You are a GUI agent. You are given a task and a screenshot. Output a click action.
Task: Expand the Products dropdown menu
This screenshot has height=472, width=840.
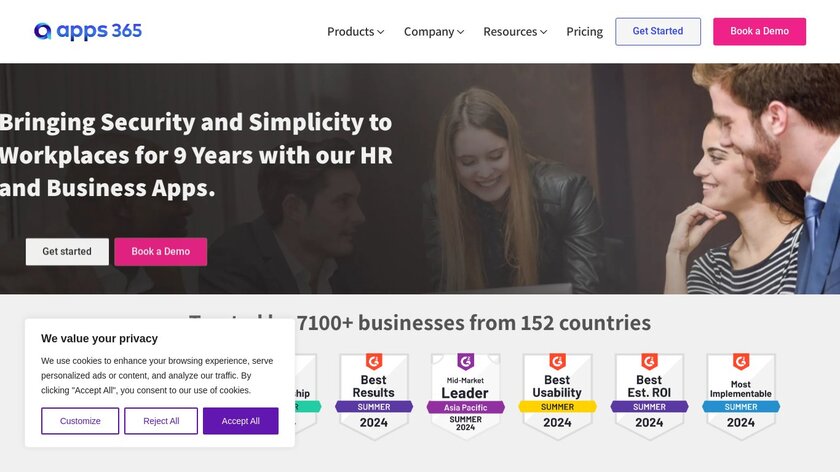click(x=355, y=31)
